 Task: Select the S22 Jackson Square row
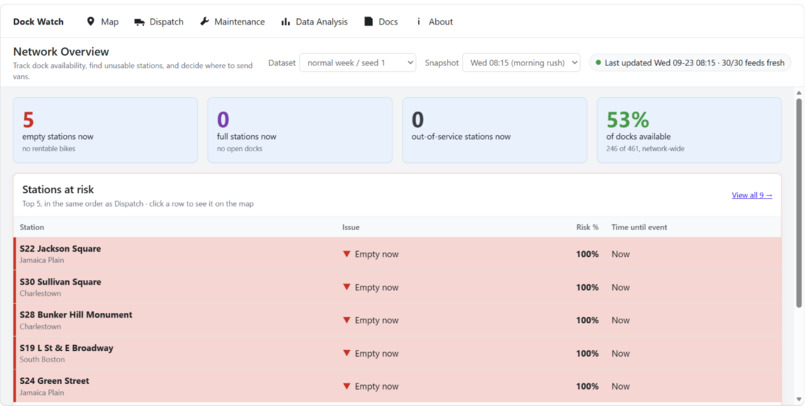tap(397, 254)
